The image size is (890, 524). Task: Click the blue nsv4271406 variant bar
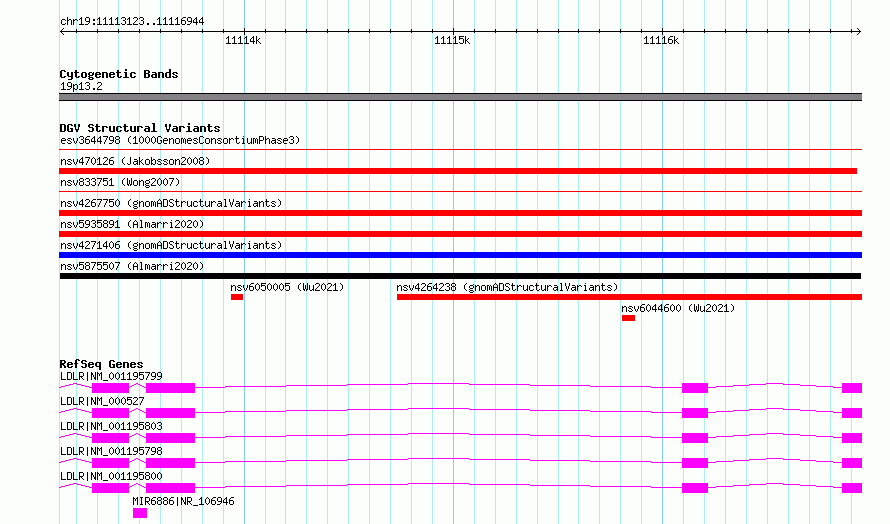460,255
